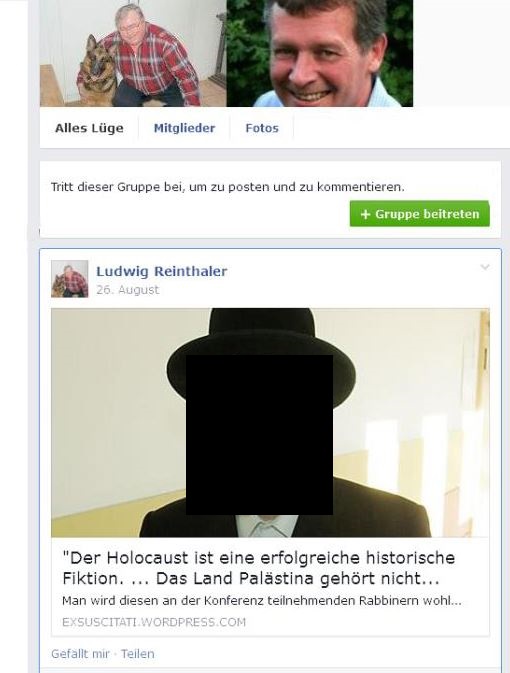Click the description starting 'Man wird diesen'

(x=262, y=600)
